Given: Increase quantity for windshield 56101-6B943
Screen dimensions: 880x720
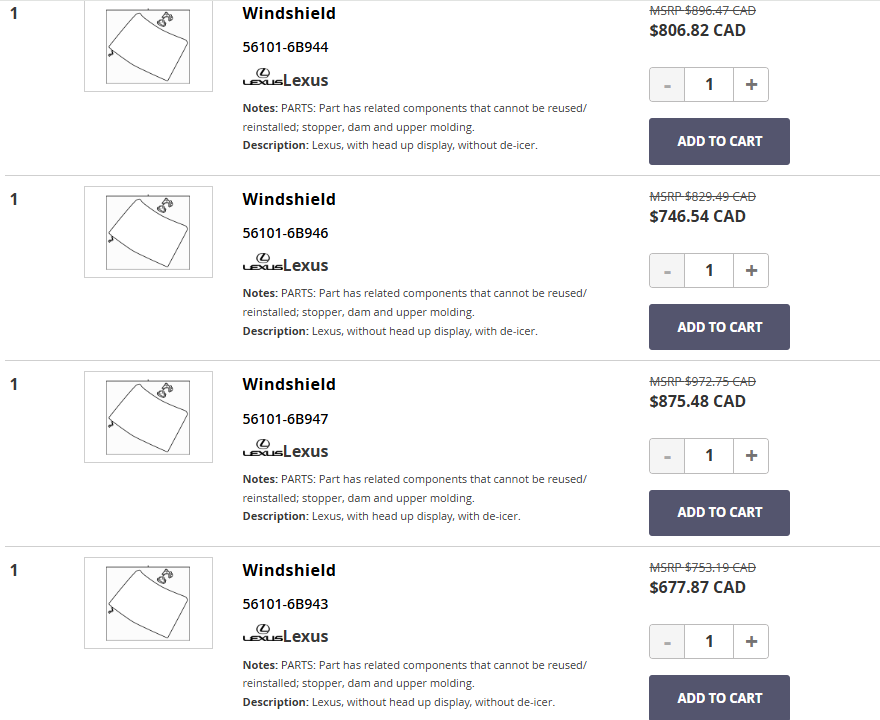Looking at the screenshot, I should pyautogui.click(x=751, y=641).
